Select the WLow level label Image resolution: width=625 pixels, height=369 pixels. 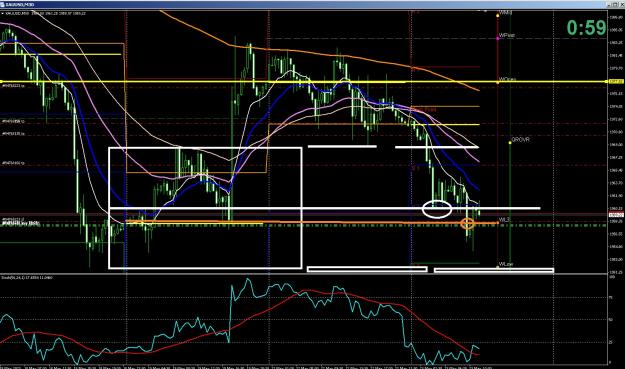(x=506, y=264)
